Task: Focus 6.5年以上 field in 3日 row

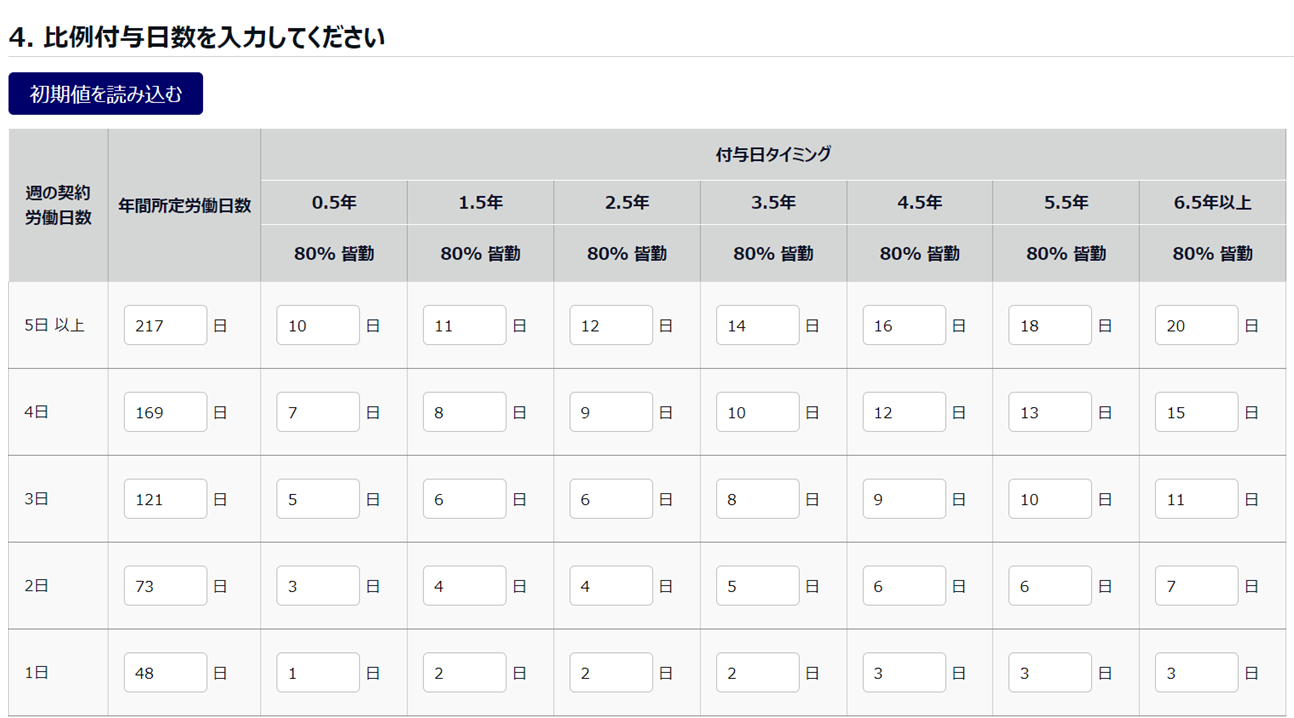Action: point(1196,499)
